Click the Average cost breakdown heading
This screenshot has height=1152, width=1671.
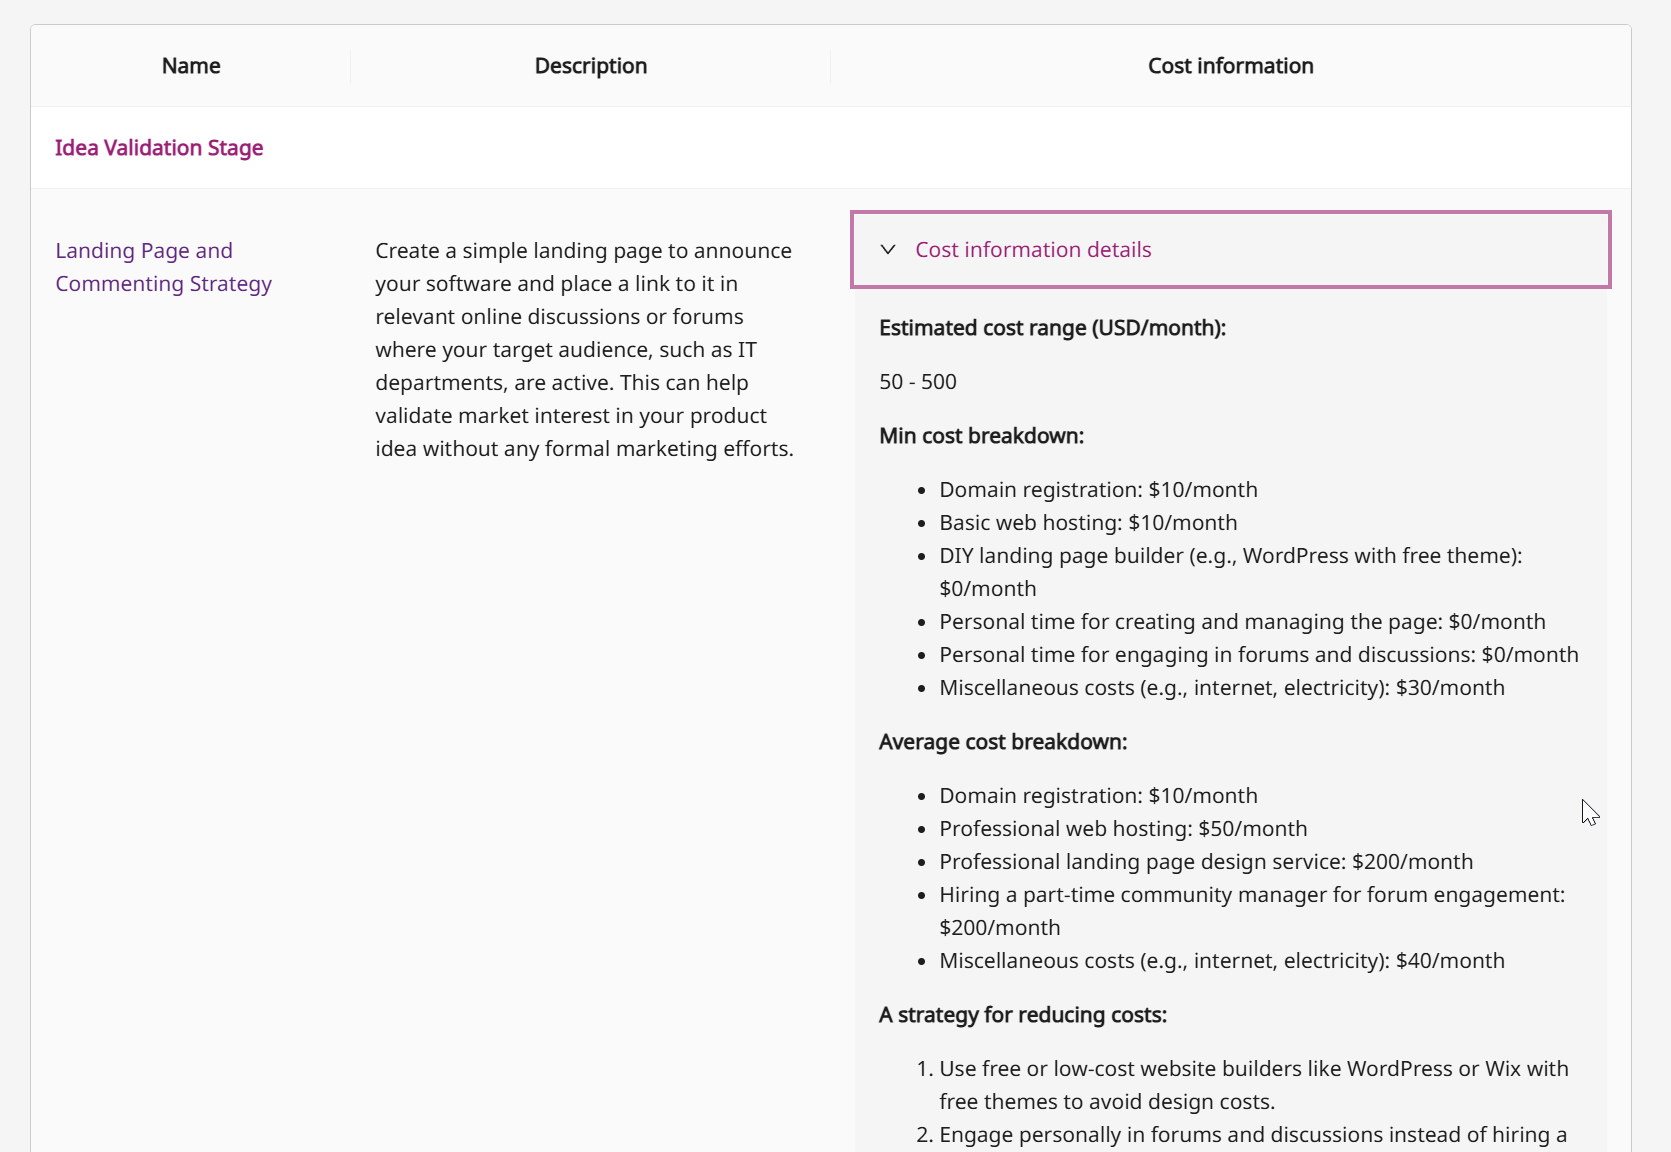pyautogui.click(x=1003, y=742)
